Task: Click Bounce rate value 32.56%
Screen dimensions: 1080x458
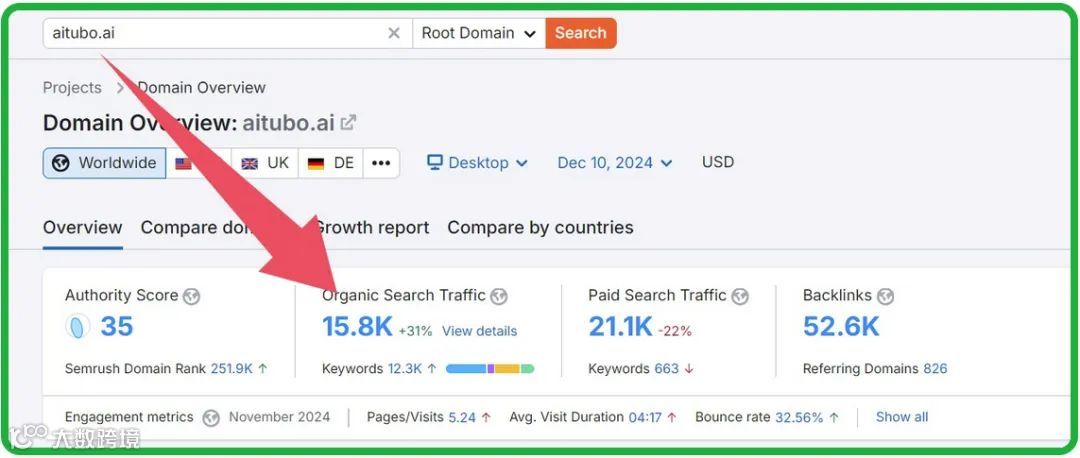Action: coord(799,417)
